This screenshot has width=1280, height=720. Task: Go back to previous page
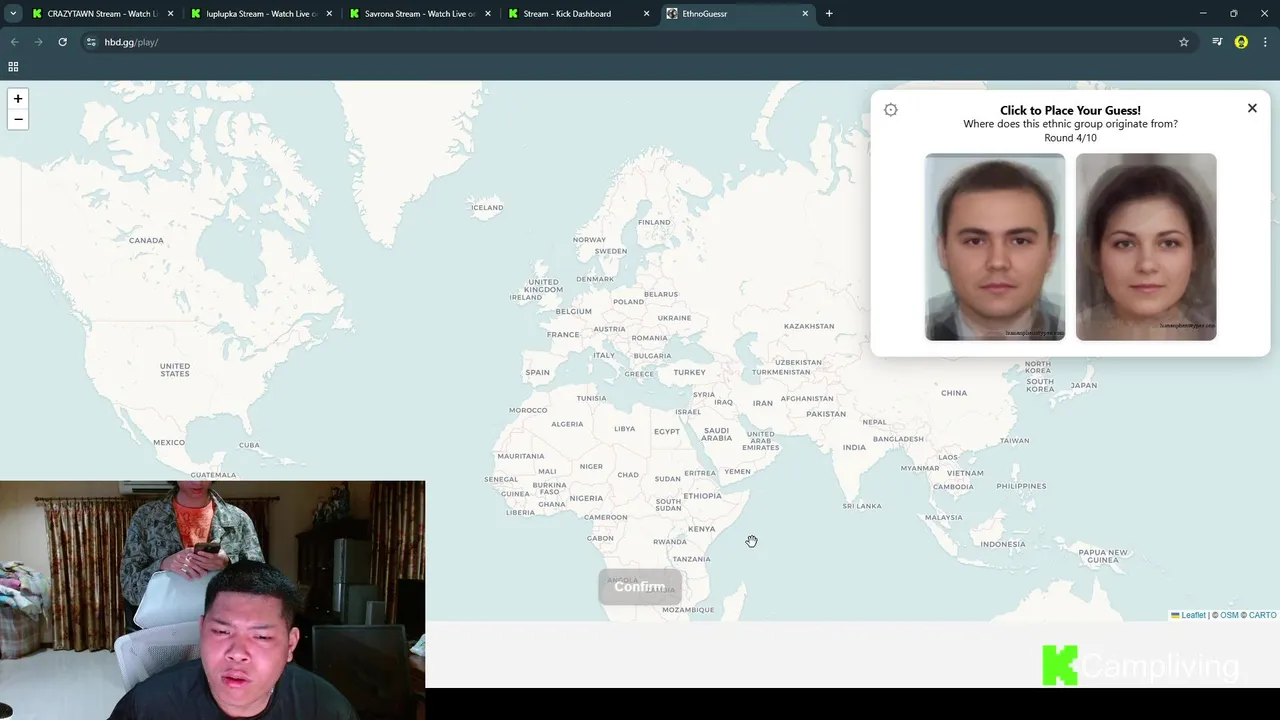coord(15,42)
